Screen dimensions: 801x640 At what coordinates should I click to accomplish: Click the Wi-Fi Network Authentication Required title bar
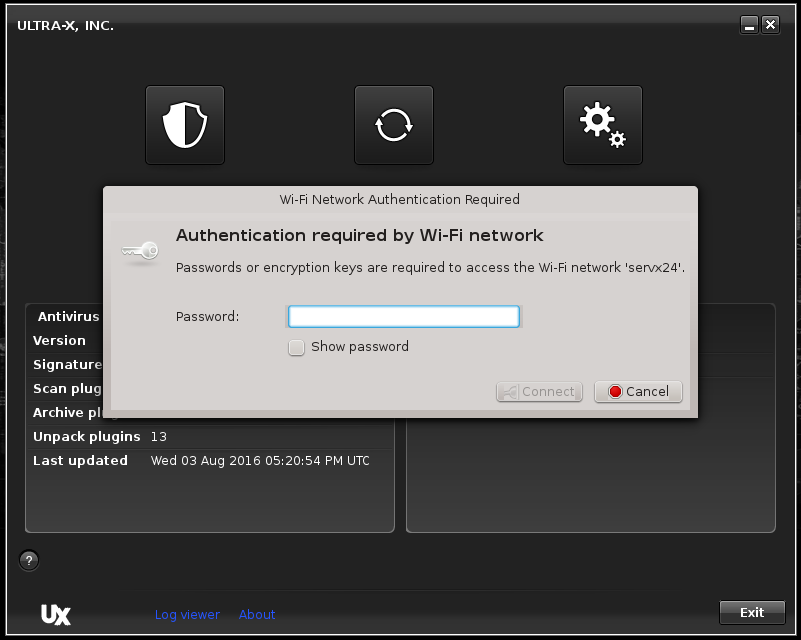point(400,199)
